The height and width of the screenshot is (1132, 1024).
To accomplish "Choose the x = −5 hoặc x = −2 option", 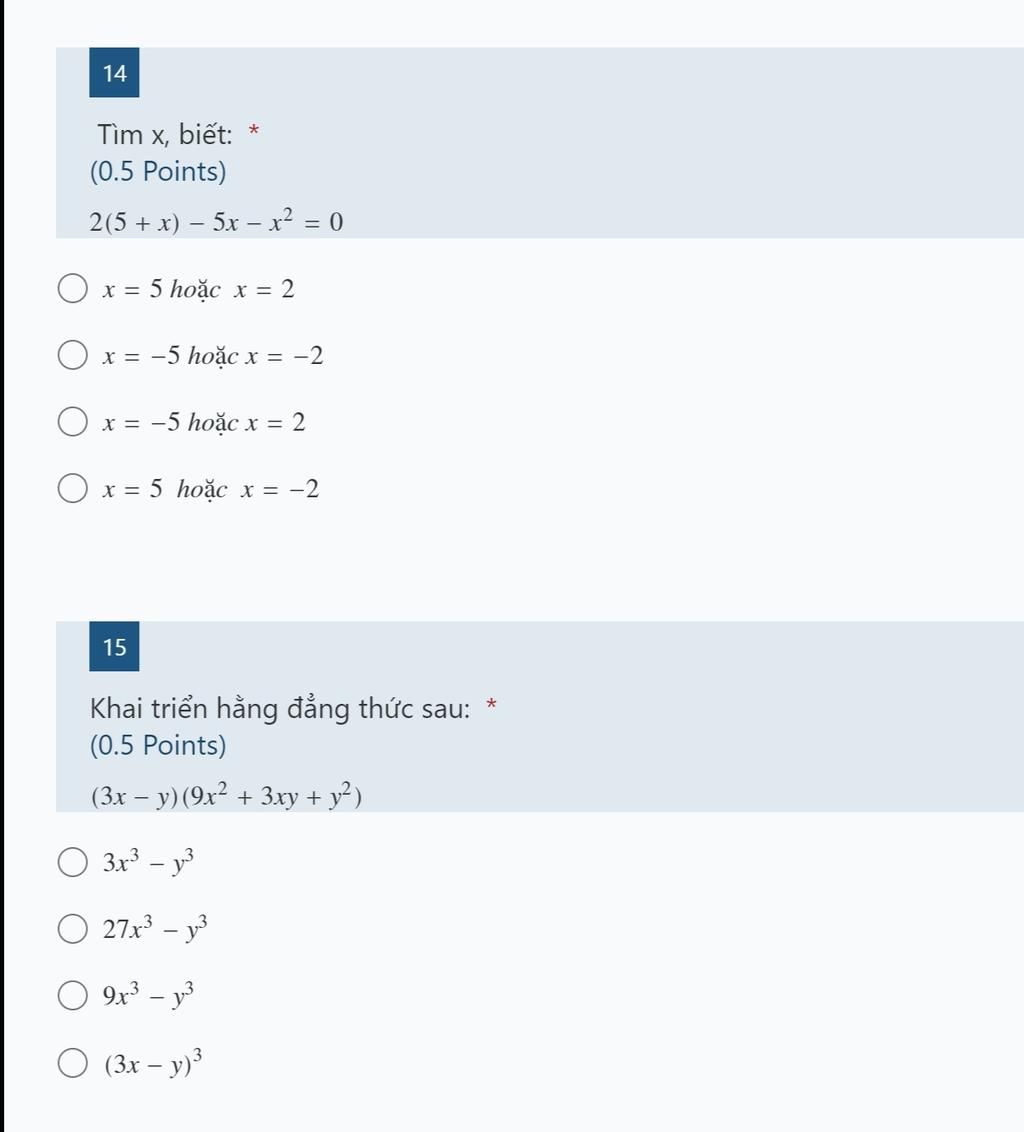I will click(x=72, y=356).
